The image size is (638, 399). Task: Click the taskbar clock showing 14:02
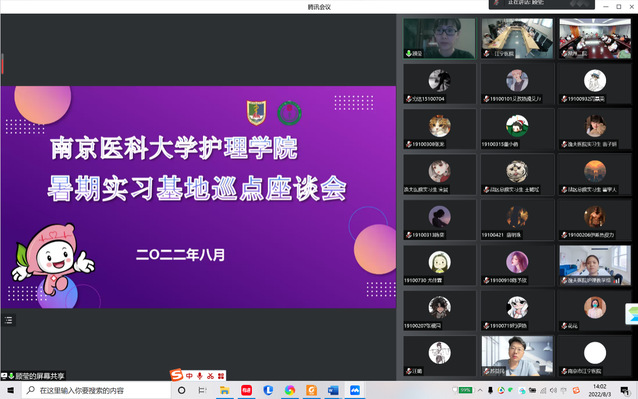(x=600, y=390)
